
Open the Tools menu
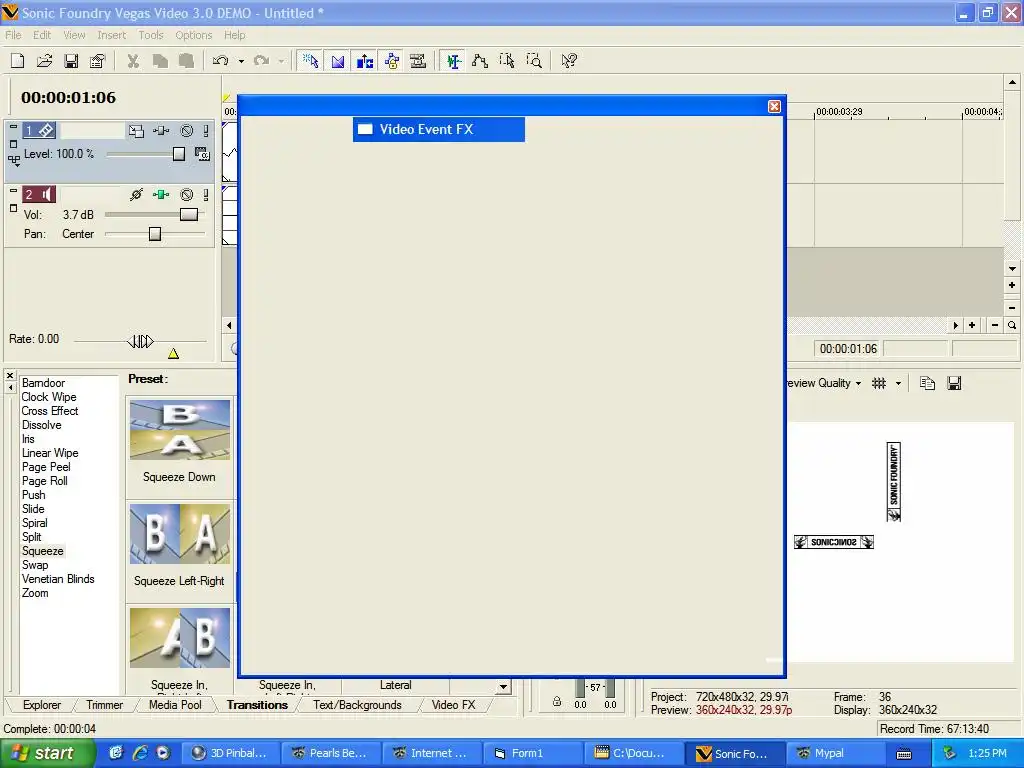151,35
